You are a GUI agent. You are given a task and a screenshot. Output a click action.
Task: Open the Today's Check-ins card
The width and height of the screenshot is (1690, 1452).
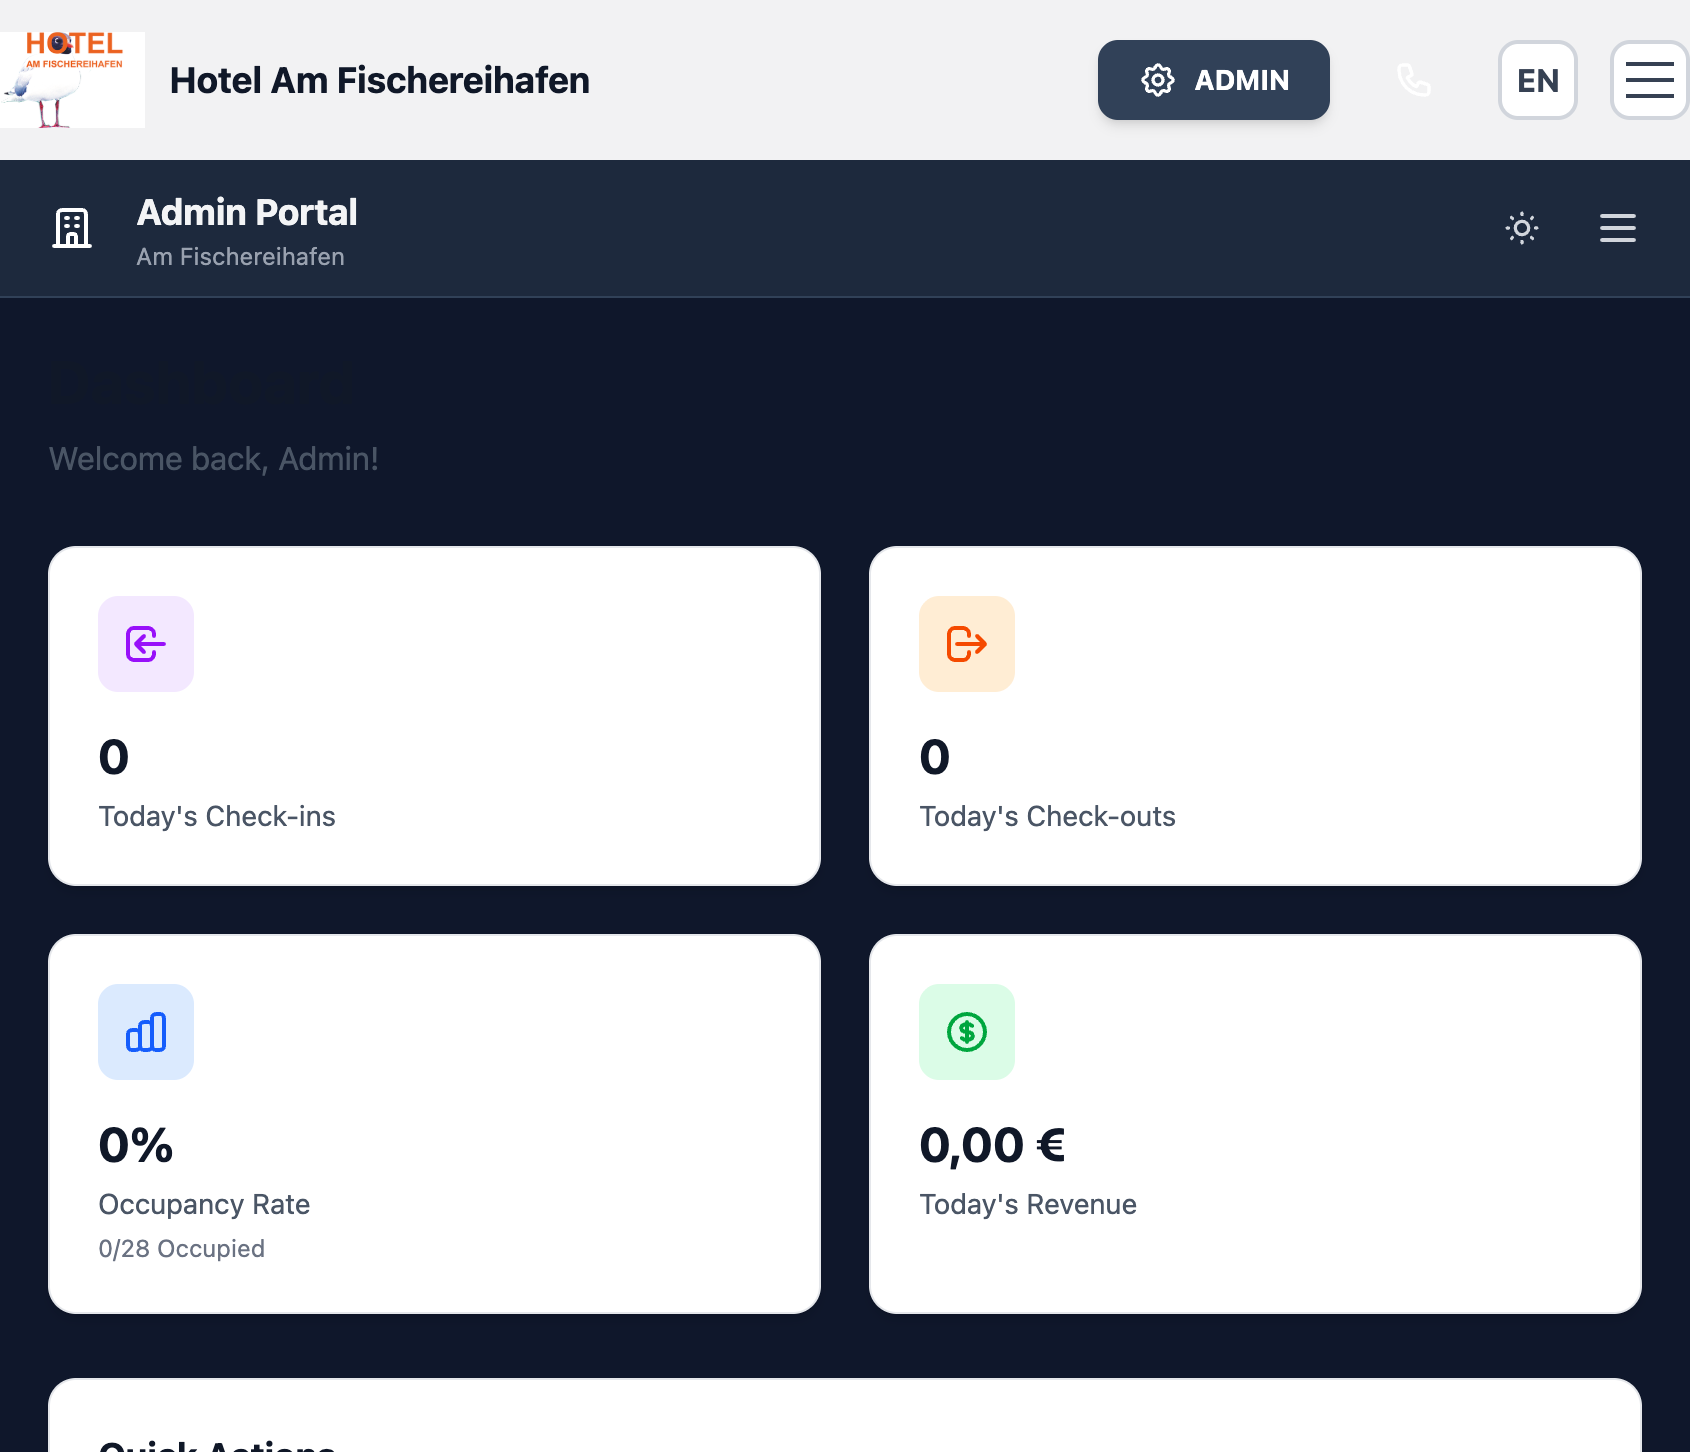(433, 714)
